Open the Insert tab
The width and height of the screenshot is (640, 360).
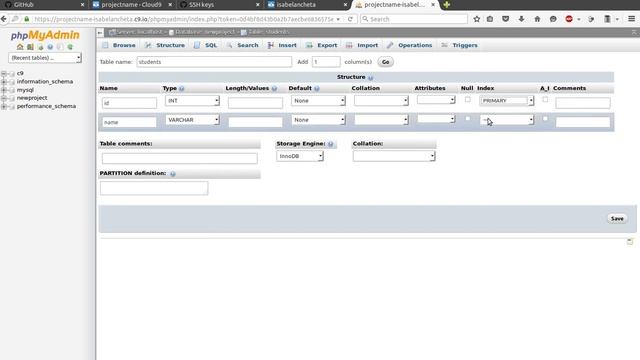click(x=282, y=45)
